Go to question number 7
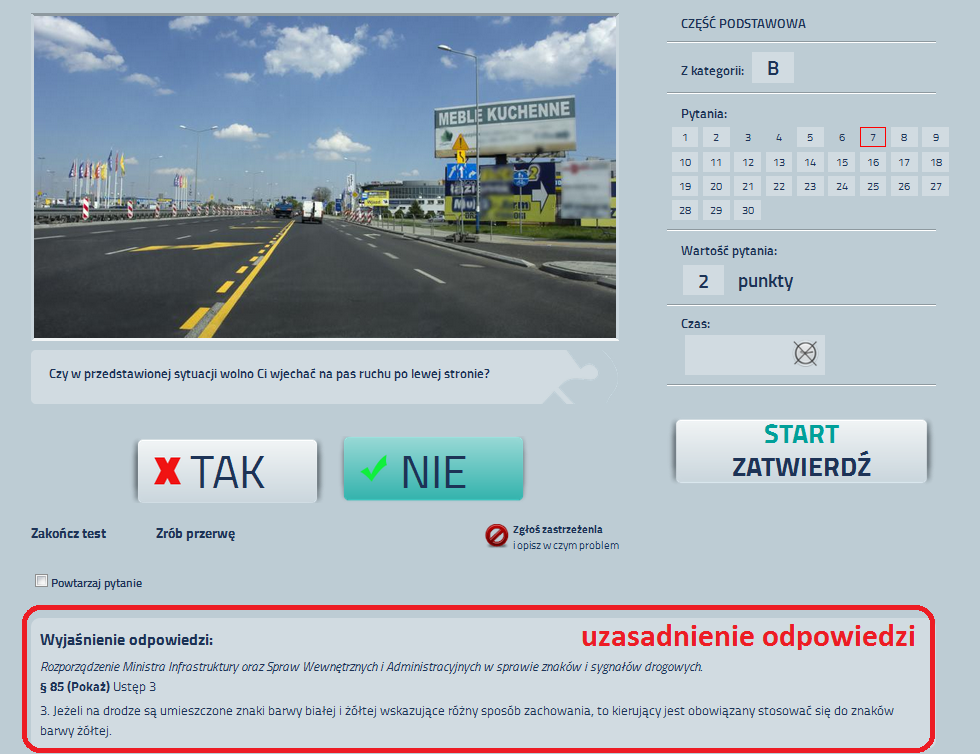Viewport: 980px width, 754px height. [x=873, y=137]
